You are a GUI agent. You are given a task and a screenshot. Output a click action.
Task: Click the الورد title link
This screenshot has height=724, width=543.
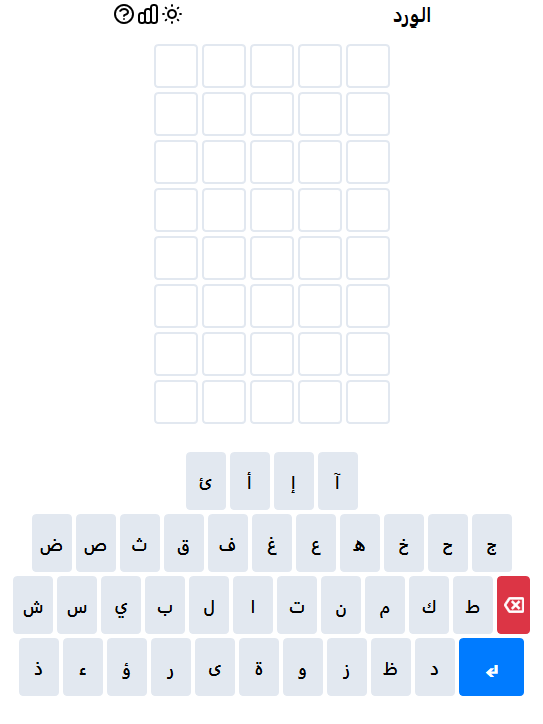(x=412, y=17)
